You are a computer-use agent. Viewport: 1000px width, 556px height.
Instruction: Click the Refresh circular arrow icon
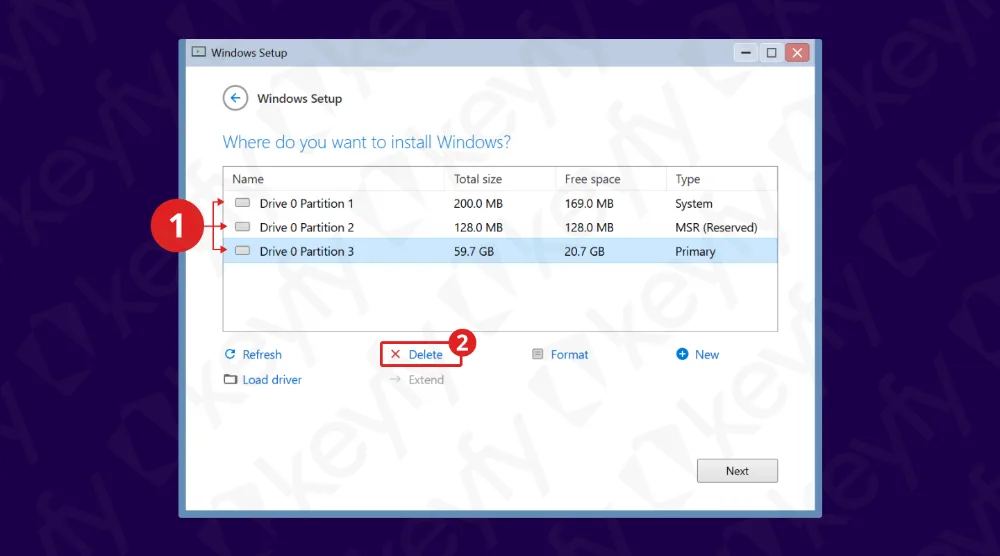(x=230, y=354)
